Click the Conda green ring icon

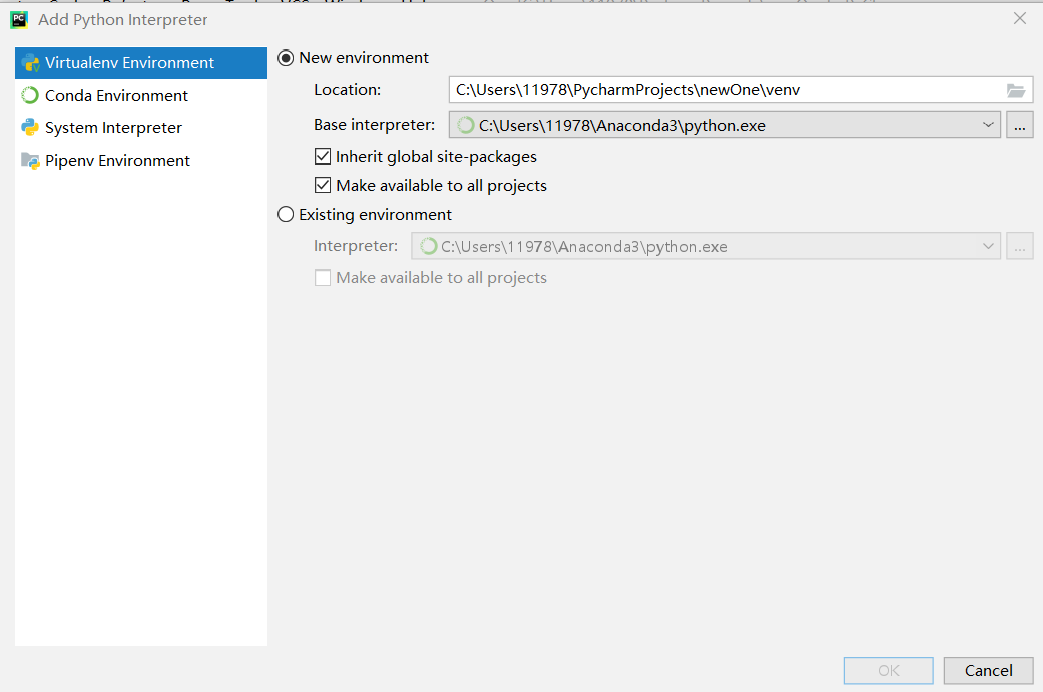tap(30, 95)
